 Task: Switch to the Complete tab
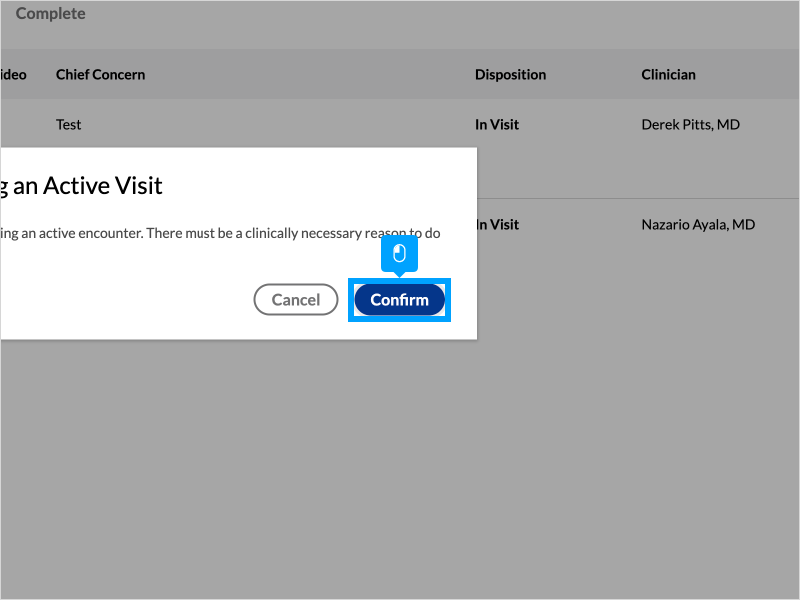point(50,14)
